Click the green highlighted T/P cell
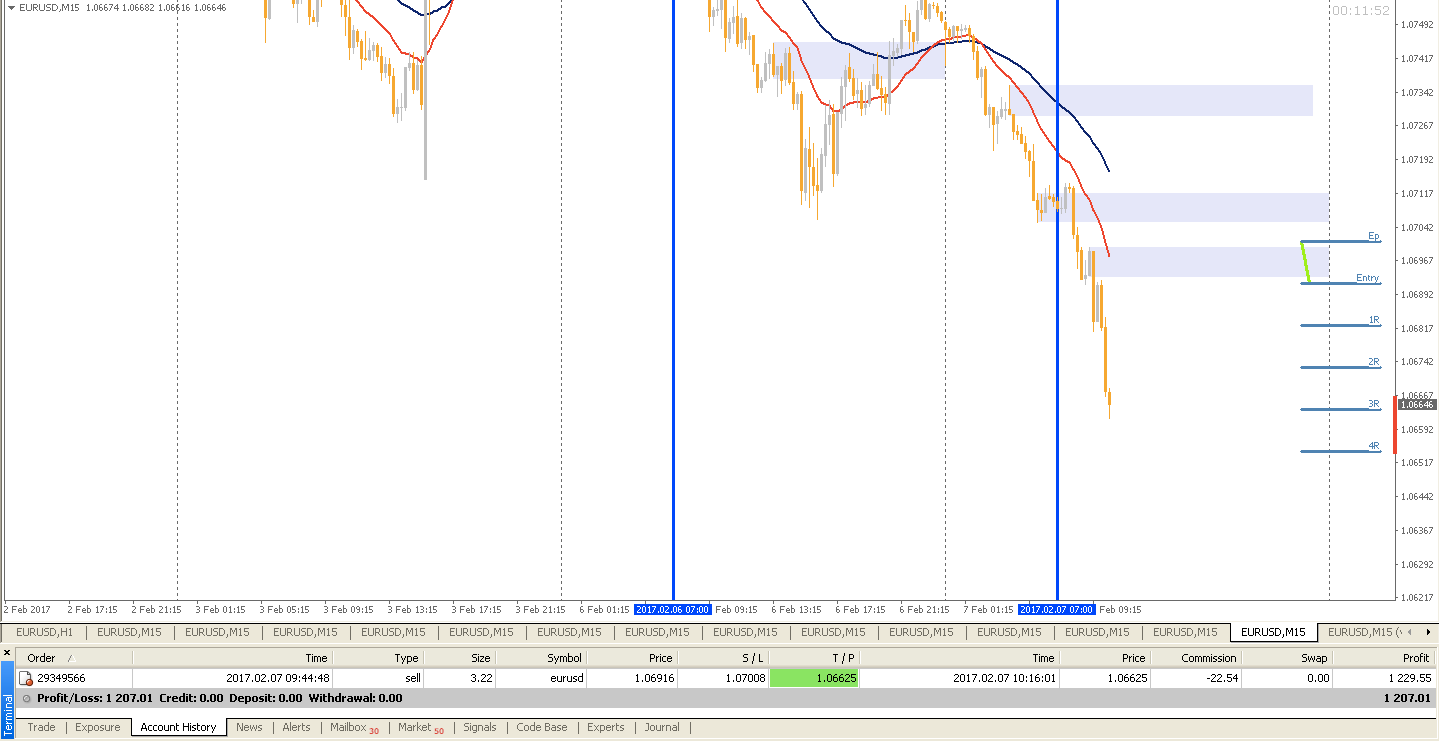 (x=814, y=678)
